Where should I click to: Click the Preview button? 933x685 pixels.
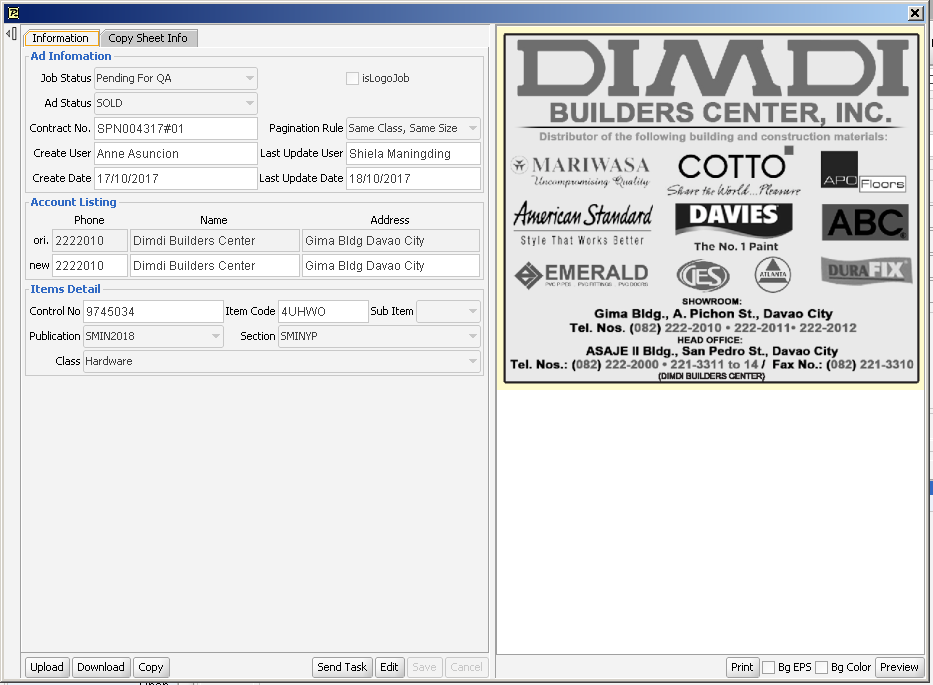tap(899, 667)
